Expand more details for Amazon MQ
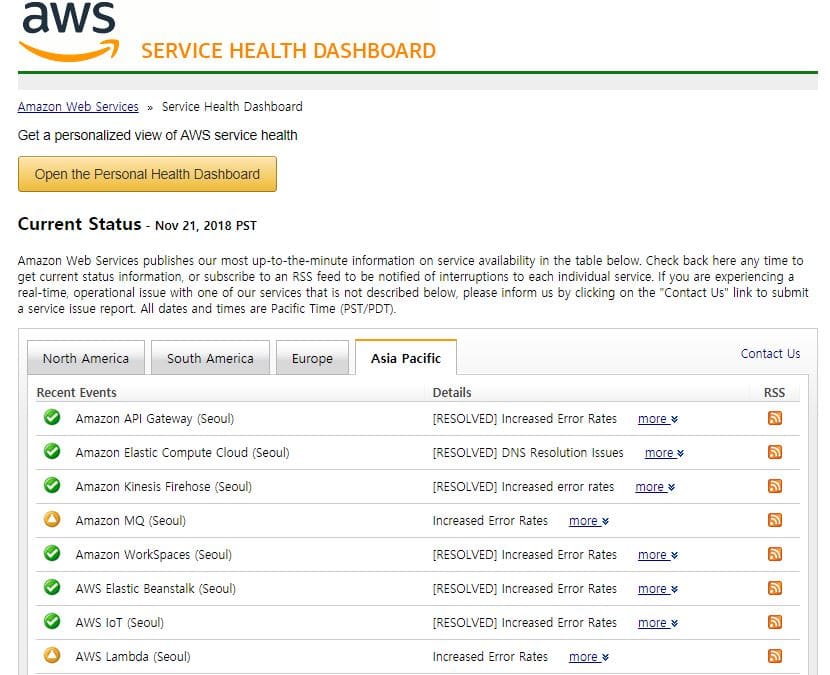830x675 pixels. pyautogui.click(x=589, y=521)
